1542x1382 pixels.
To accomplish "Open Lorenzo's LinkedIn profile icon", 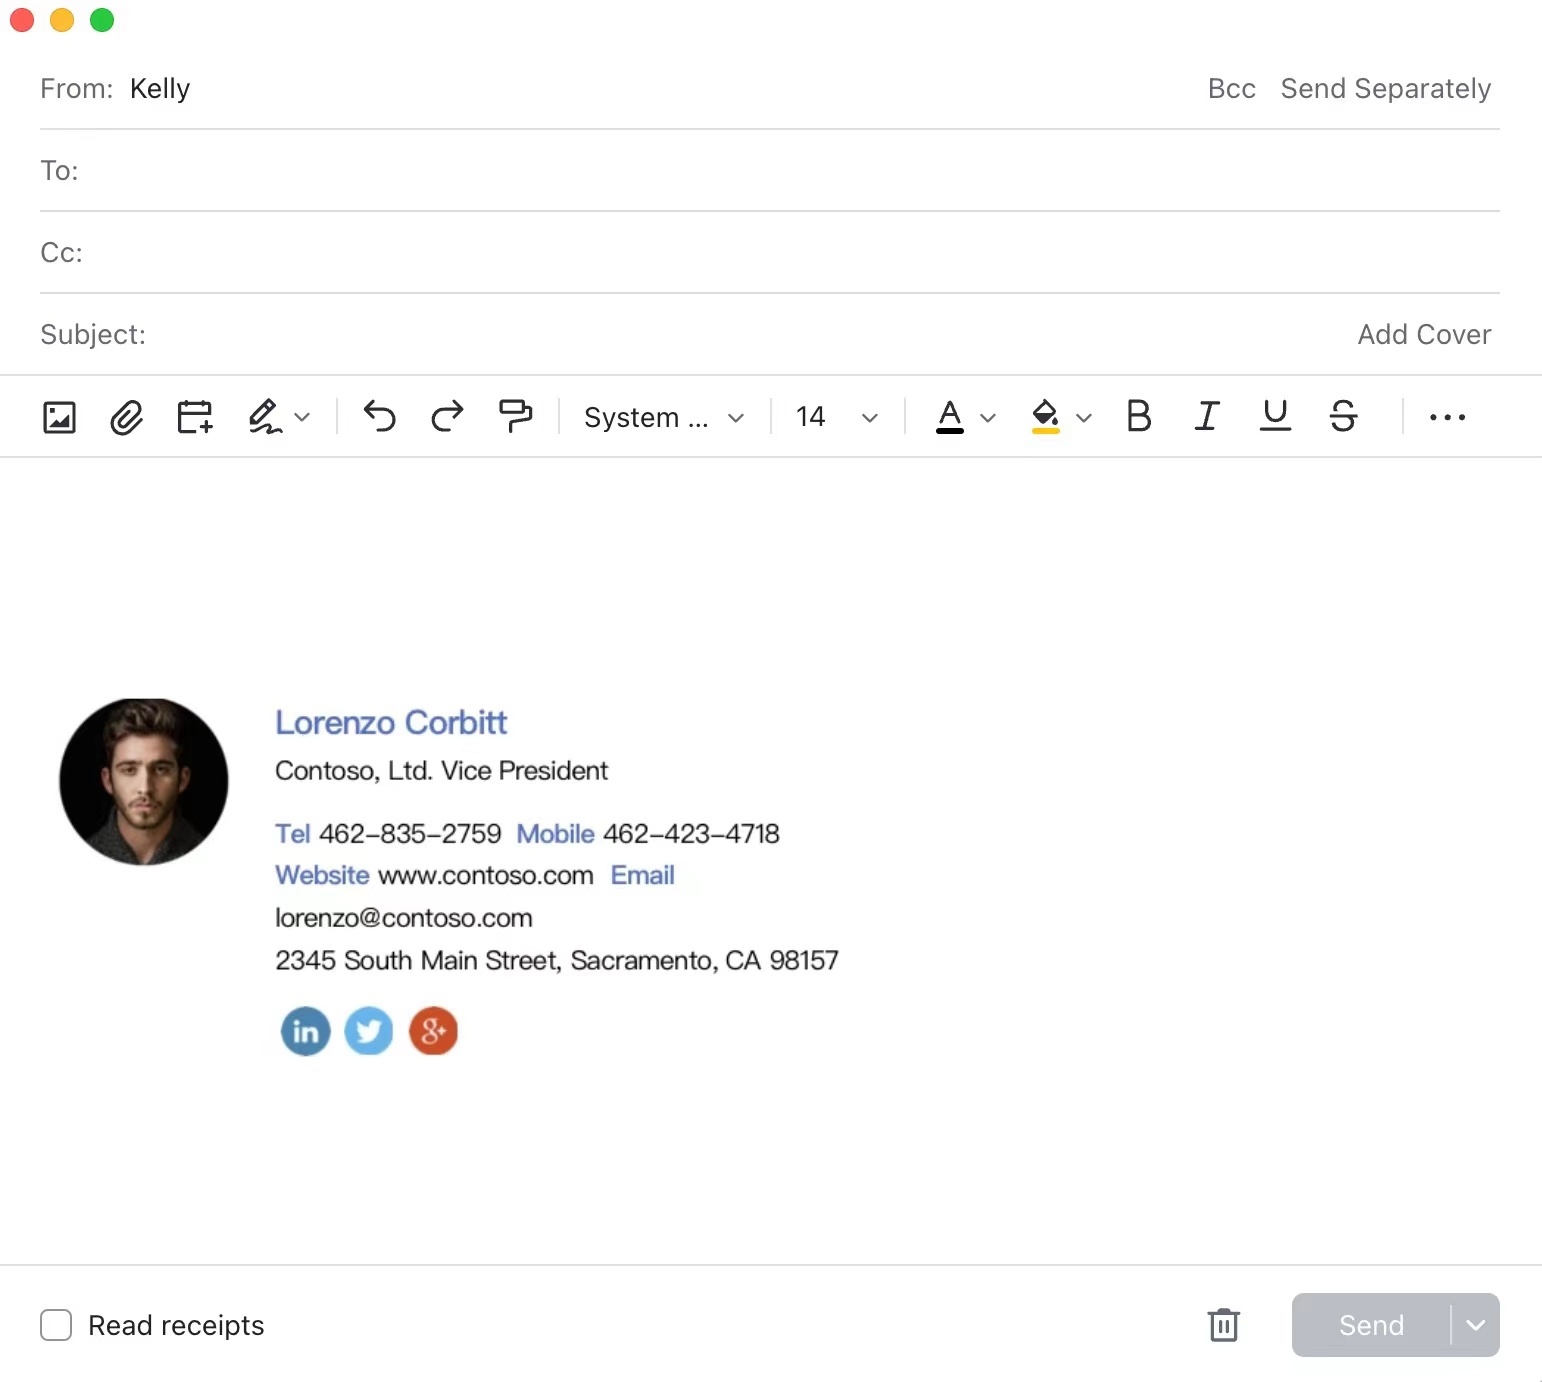I will coord(305,1031).
